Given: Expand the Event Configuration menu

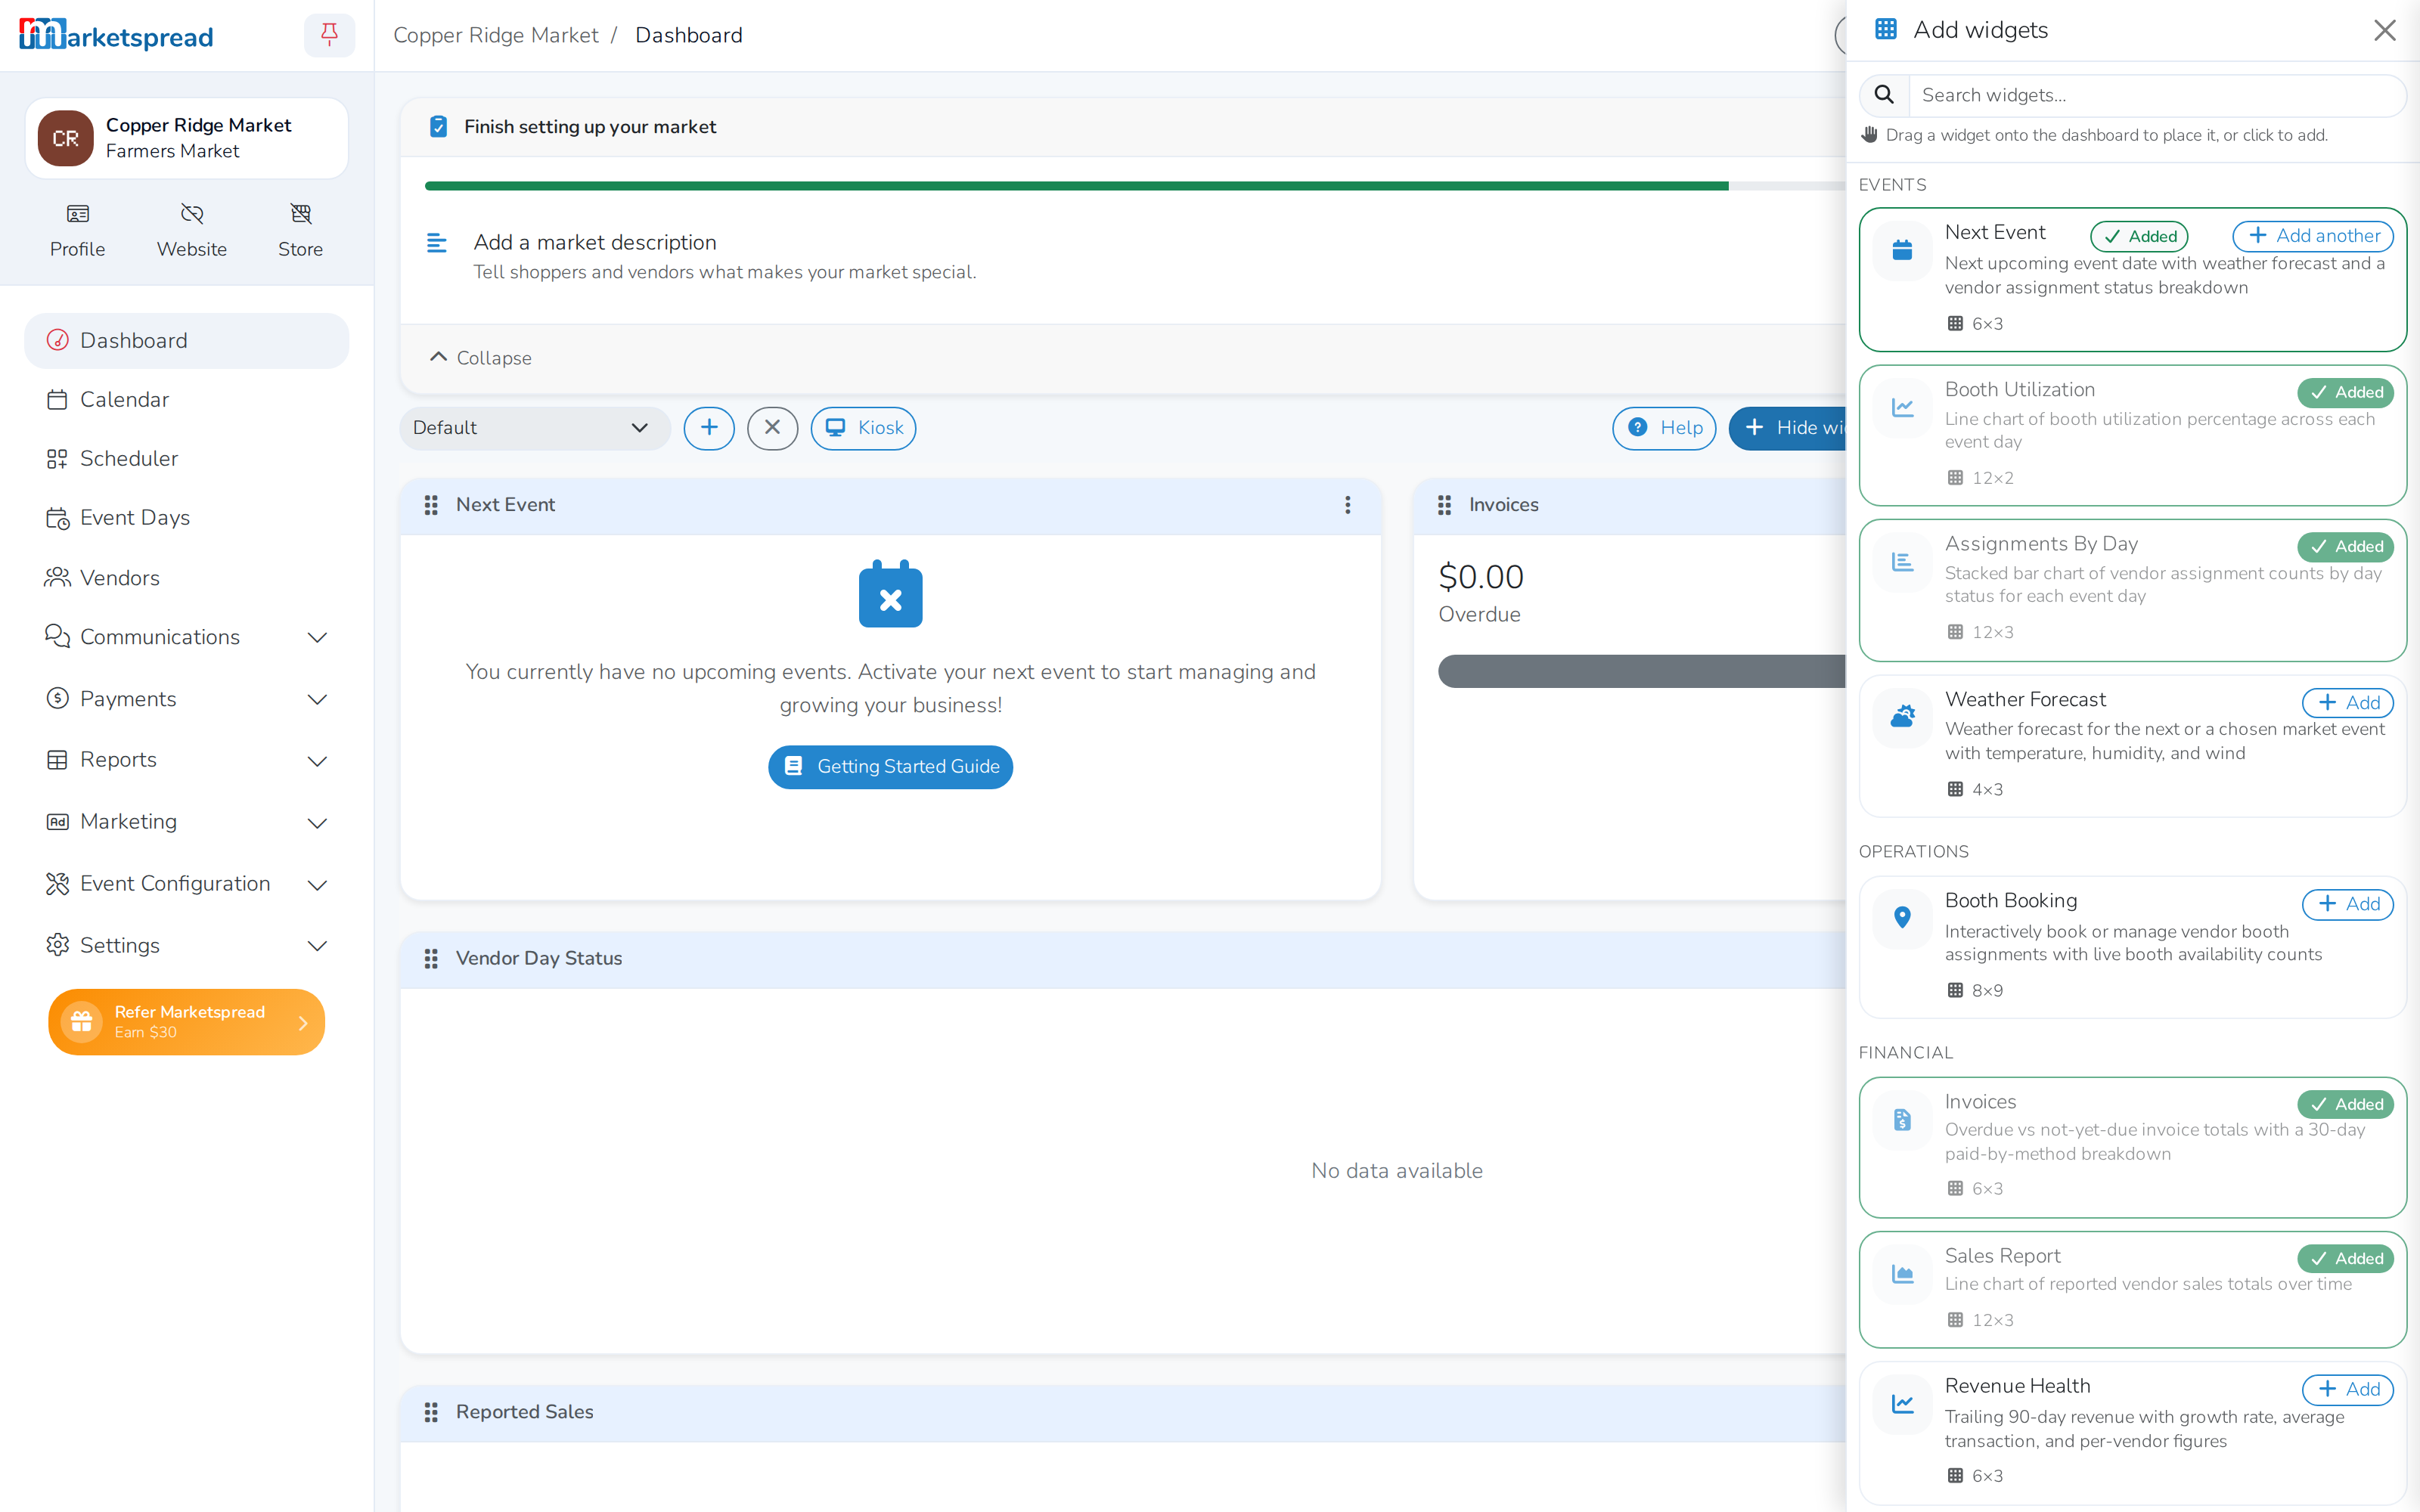Looking at the screenshot, I should click(187, 884).
